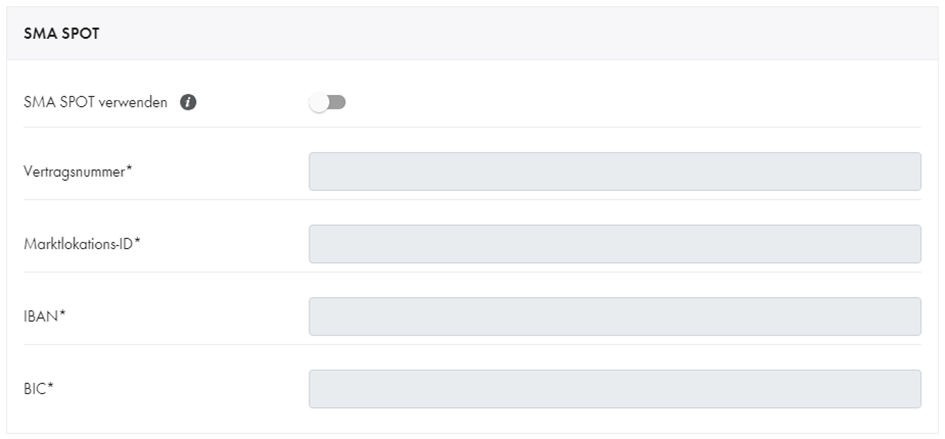Click into the IBAN field
Screen dimensions: 945x439
pos(615,316)
